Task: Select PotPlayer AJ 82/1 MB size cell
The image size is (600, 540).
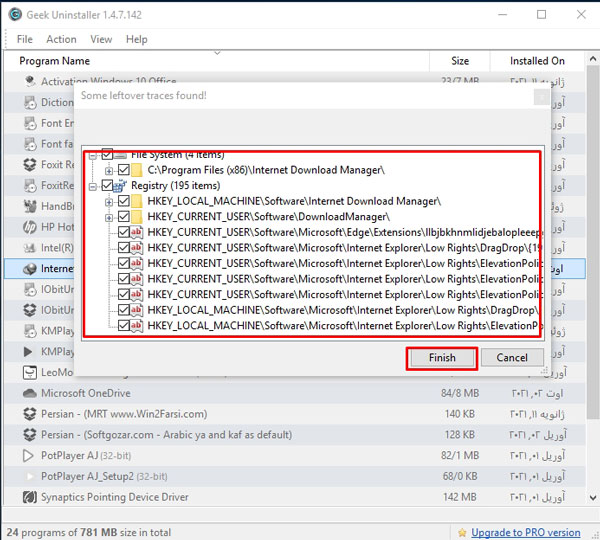Action: 460,455
